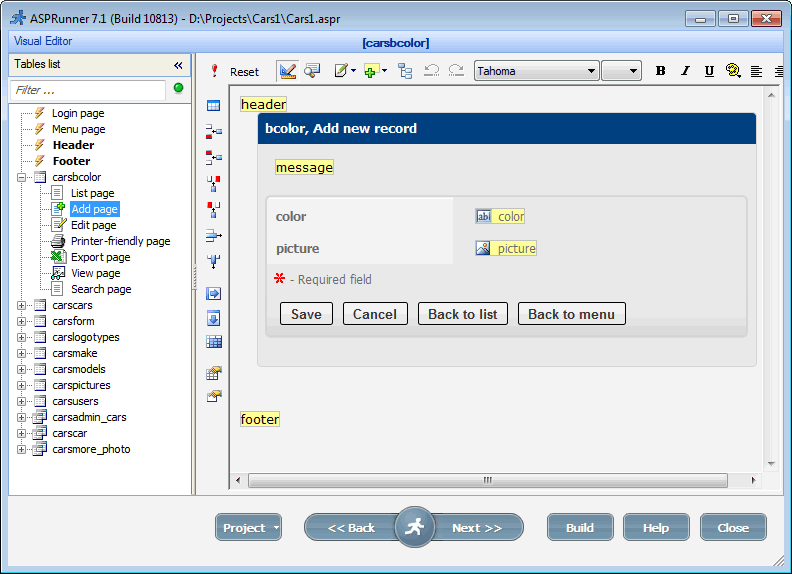Open the tree structure toolbar icon

click(405, 71)
